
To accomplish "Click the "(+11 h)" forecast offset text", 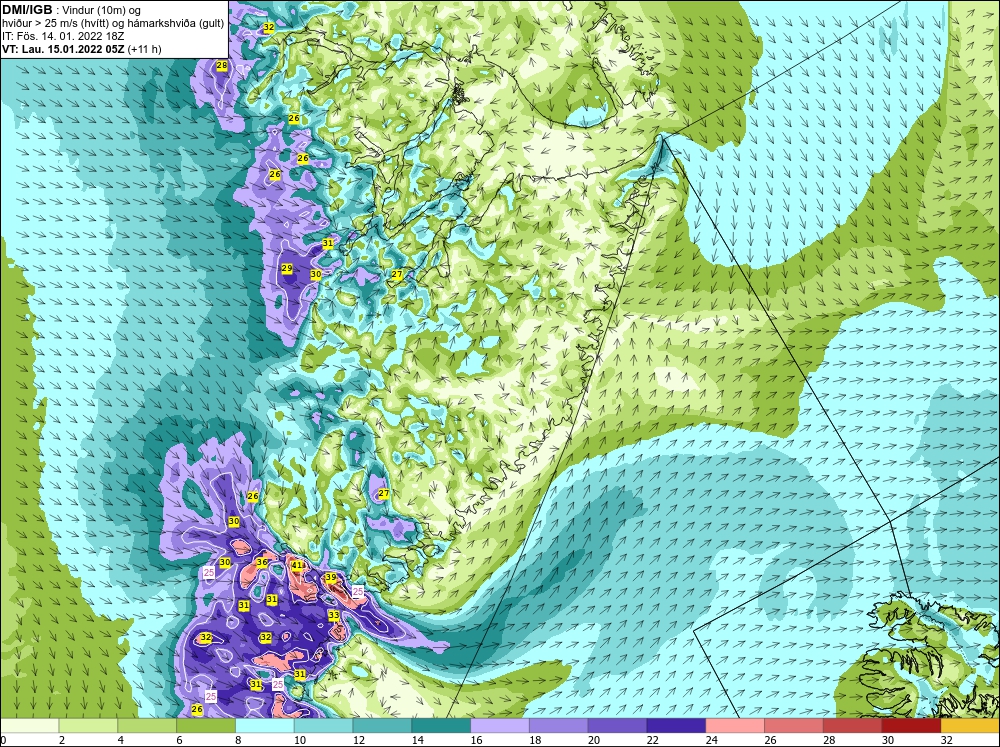I will click(145, 49).
